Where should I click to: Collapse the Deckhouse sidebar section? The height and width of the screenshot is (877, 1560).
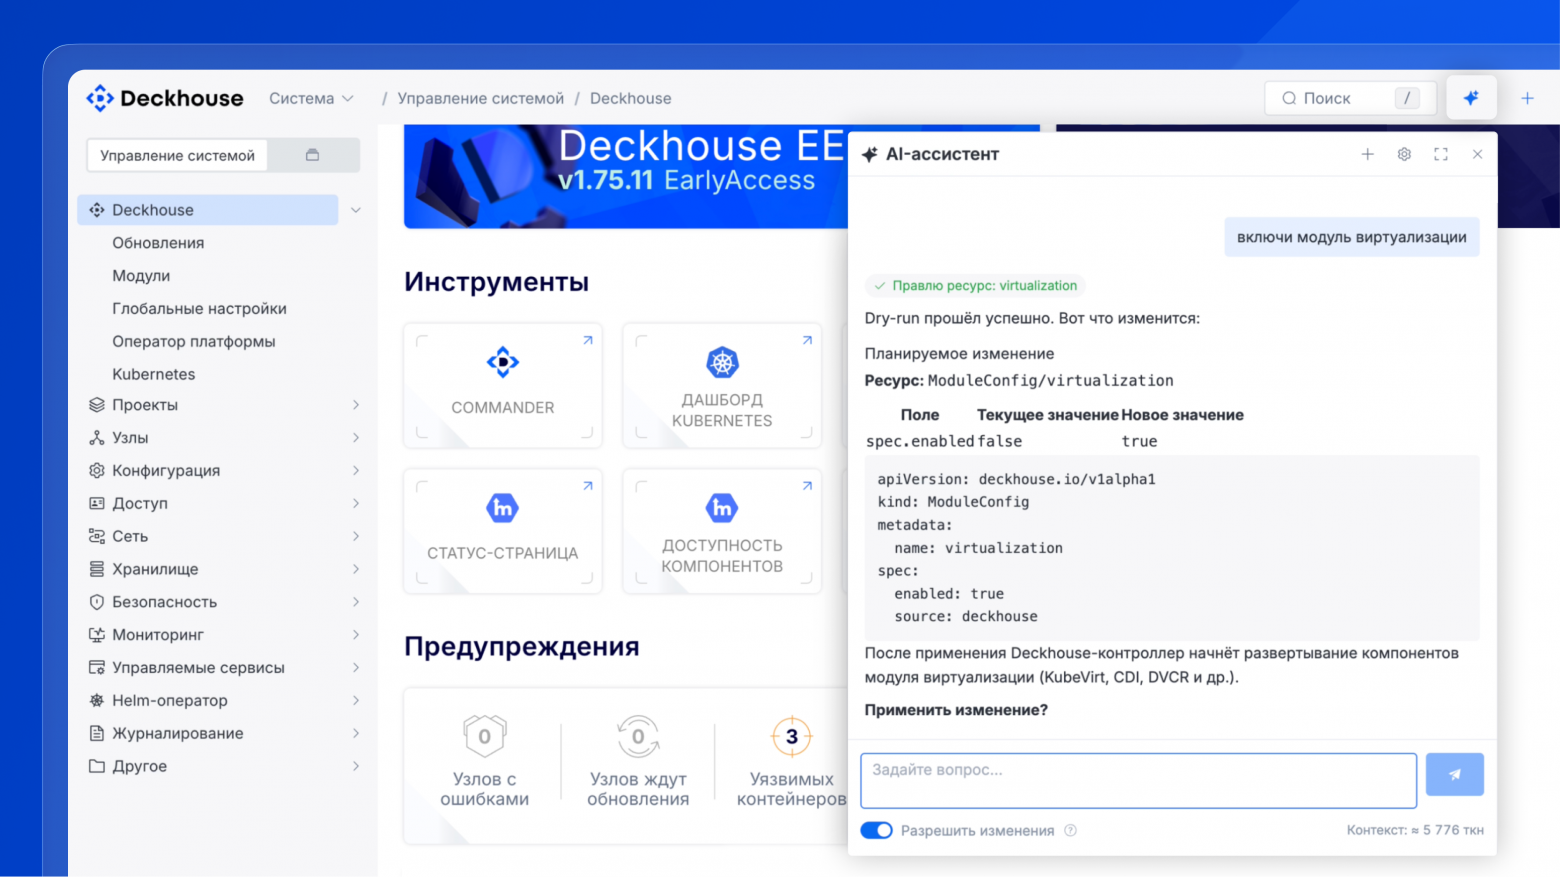pos(356,210)
